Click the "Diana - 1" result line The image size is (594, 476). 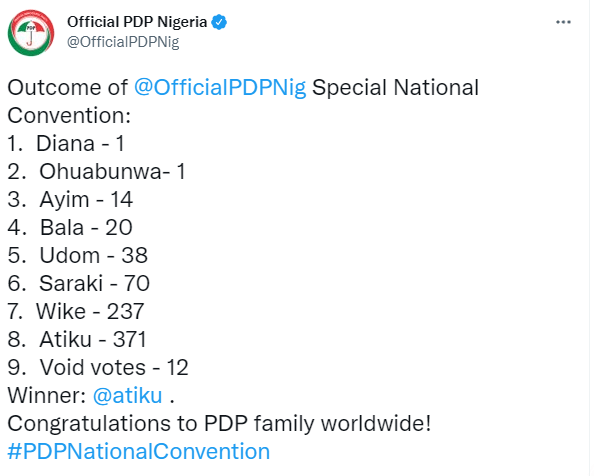point(66,144)
